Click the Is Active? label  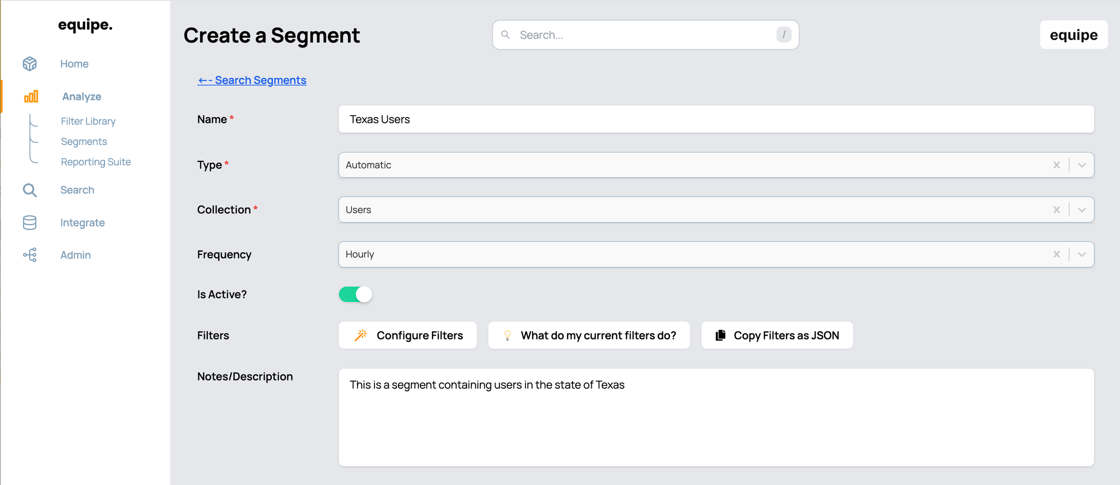(222, 294)
